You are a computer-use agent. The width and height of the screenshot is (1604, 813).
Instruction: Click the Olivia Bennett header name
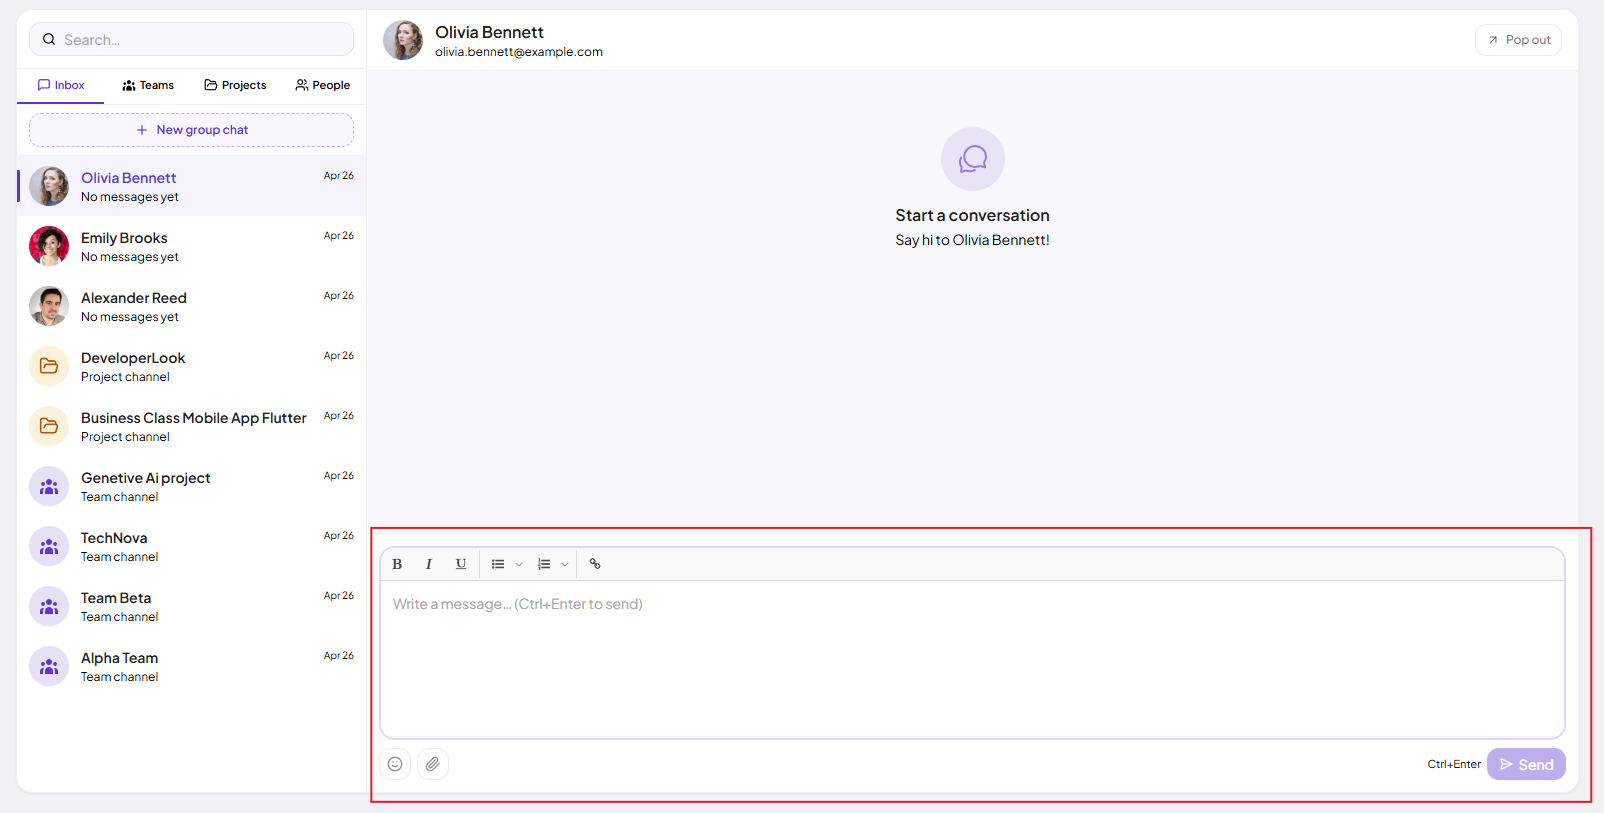click(489, 32)
